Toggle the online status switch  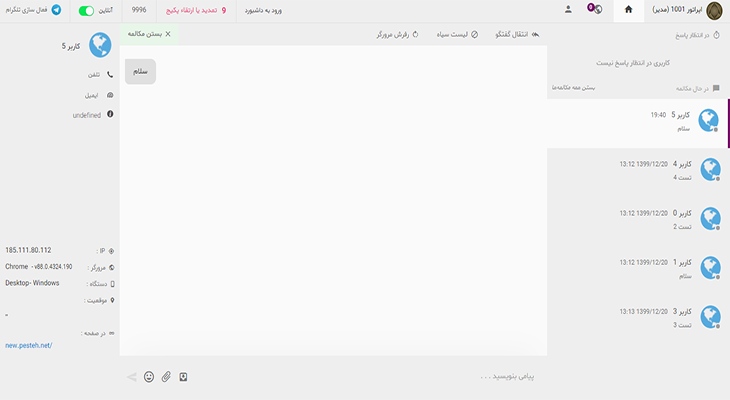tap(87, 10)
